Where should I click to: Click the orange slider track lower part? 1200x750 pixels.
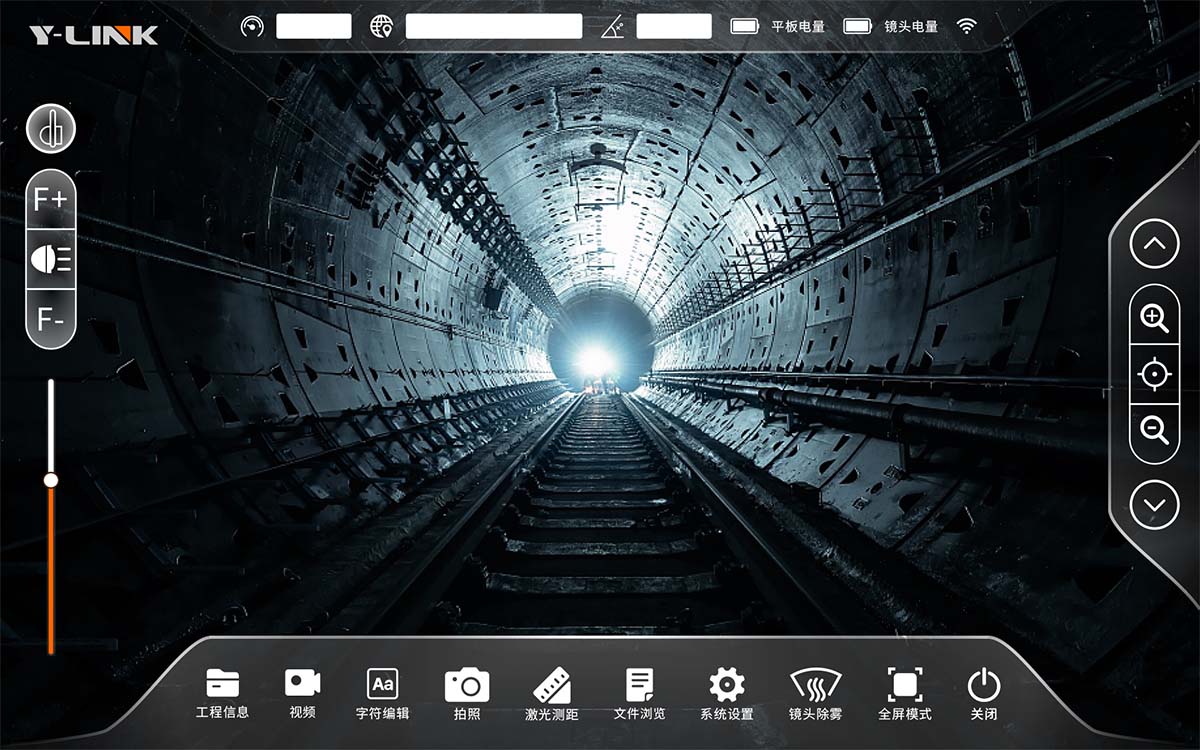[x=51, y=570]
